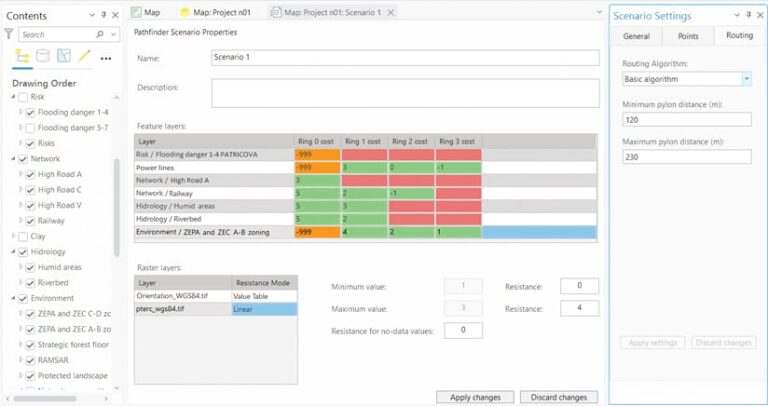Click the Apply changes button

tap(475, 397)
